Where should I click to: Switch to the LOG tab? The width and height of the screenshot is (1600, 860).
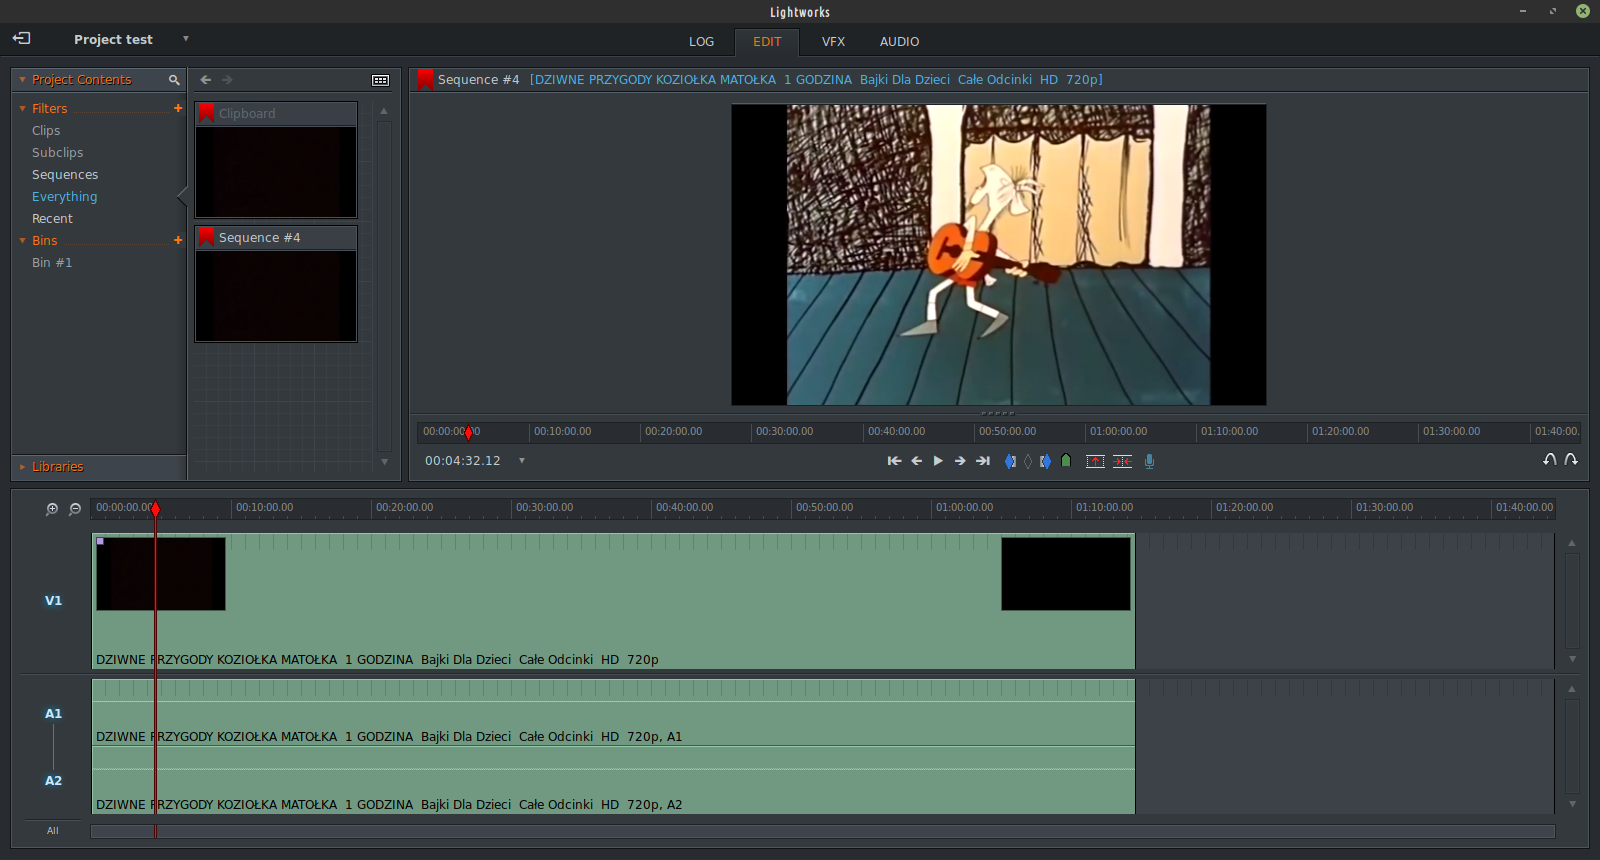701,42
